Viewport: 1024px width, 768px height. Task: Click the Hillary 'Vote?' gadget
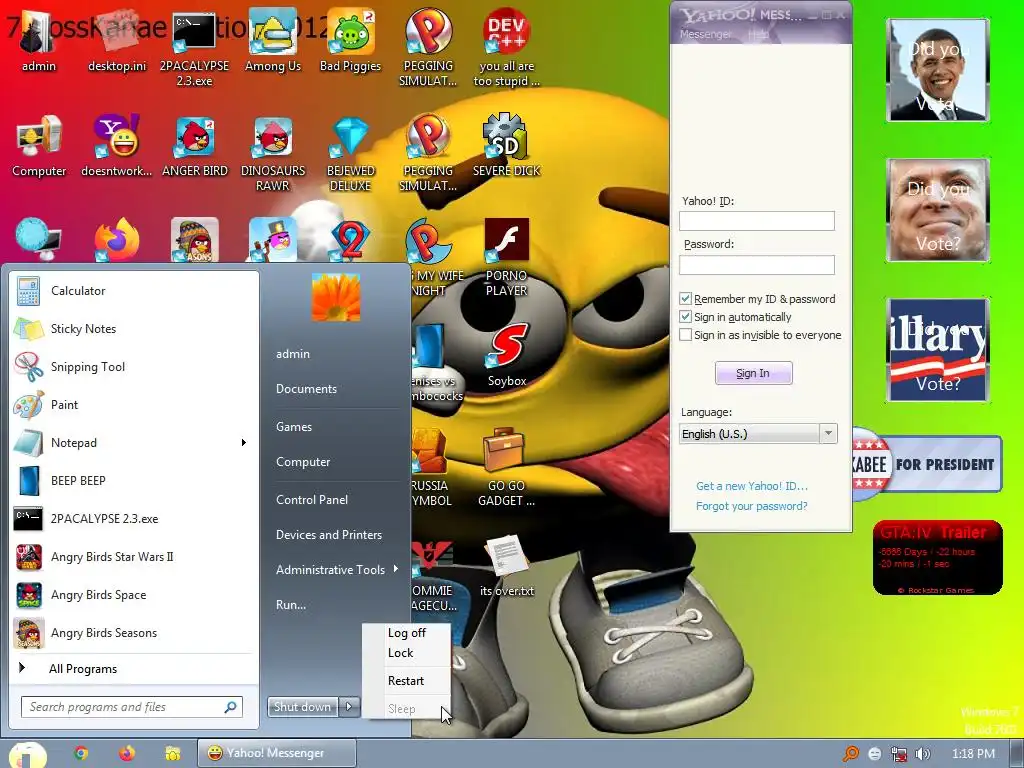[x=938, y=350]
